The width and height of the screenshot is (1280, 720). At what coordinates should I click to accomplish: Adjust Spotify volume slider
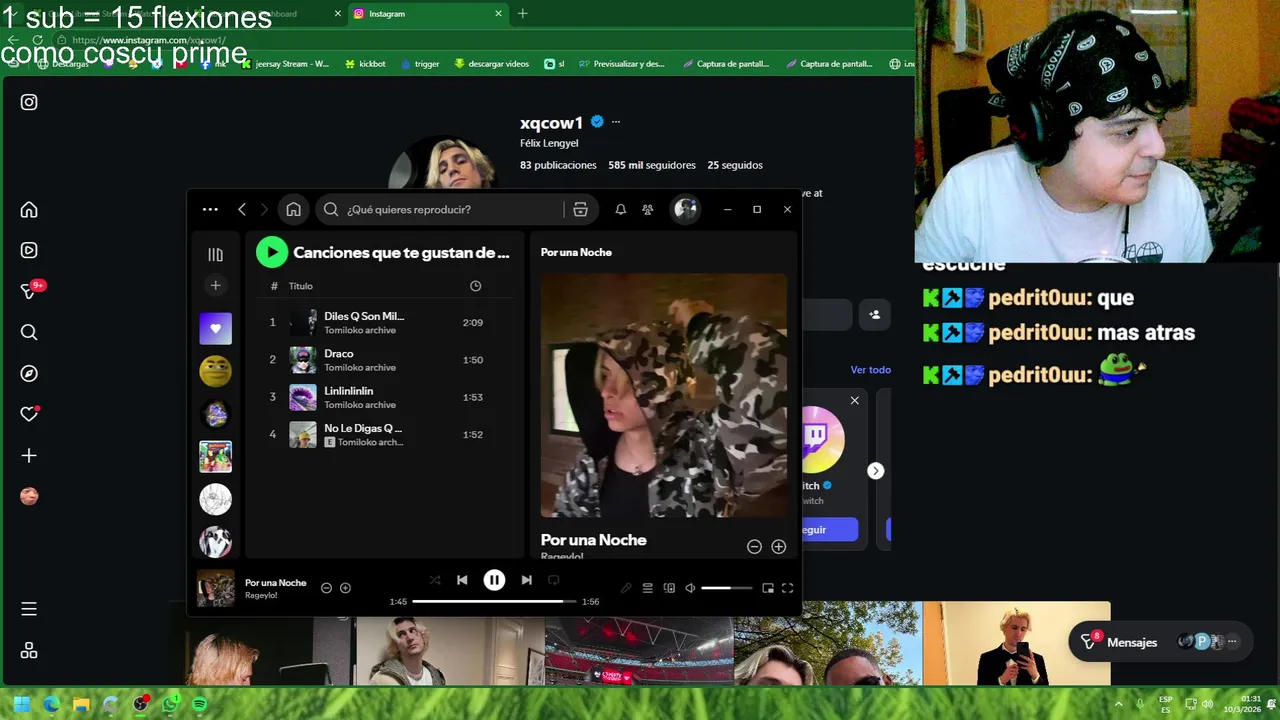pyautogui.click(x=727, y=588)
